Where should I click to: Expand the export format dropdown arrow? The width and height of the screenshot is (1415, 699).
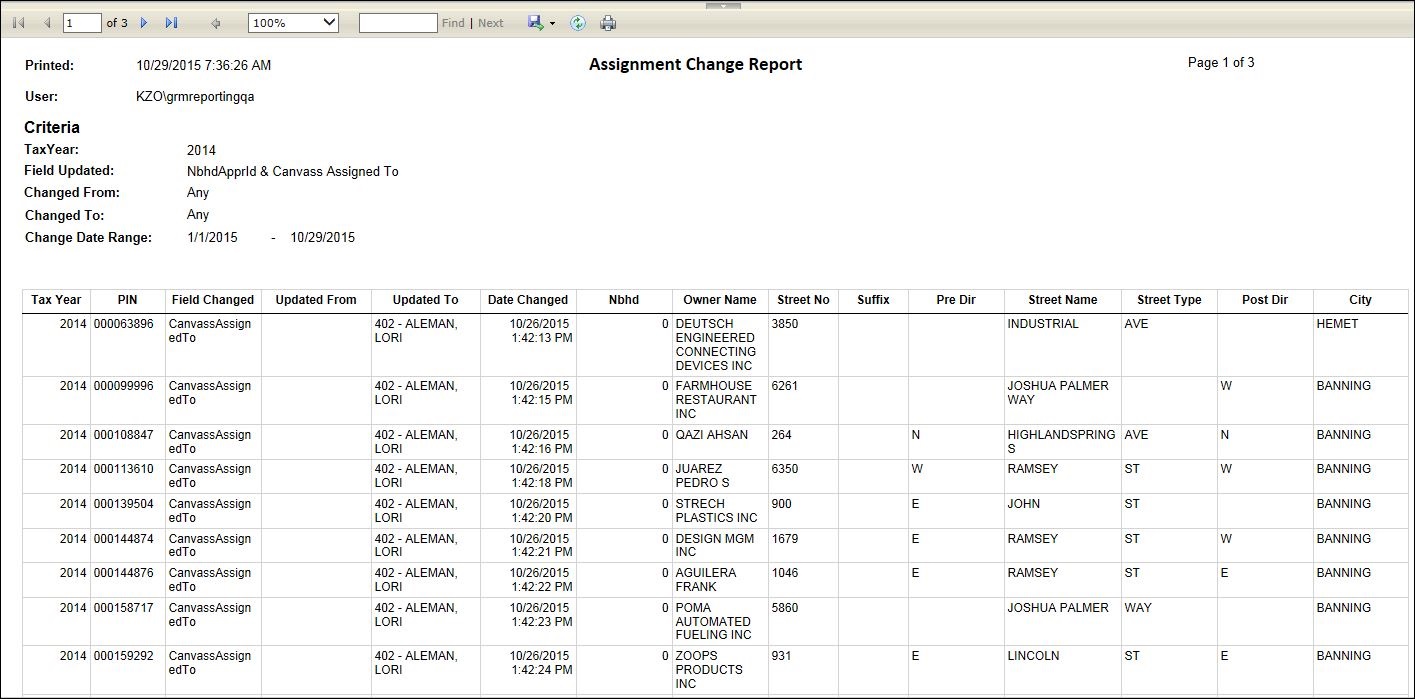(x=552, y=23)
